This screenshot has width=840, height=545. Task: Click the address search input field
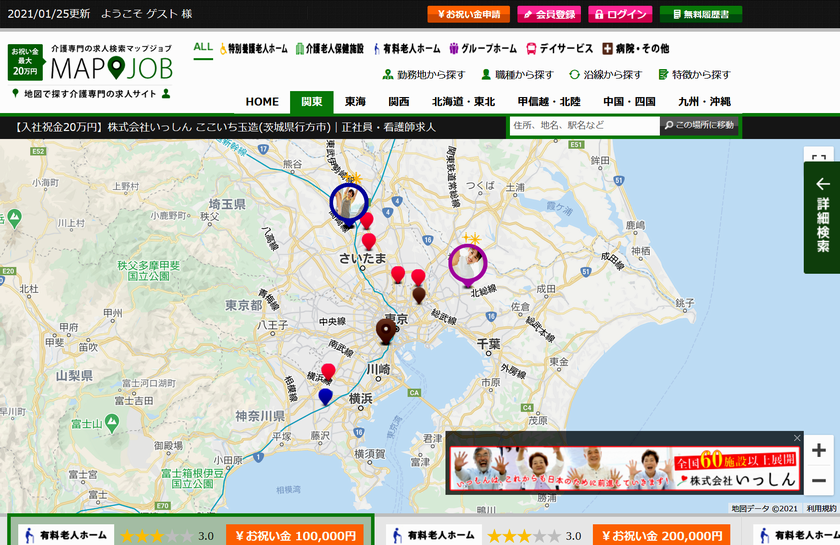pos(583,126)
